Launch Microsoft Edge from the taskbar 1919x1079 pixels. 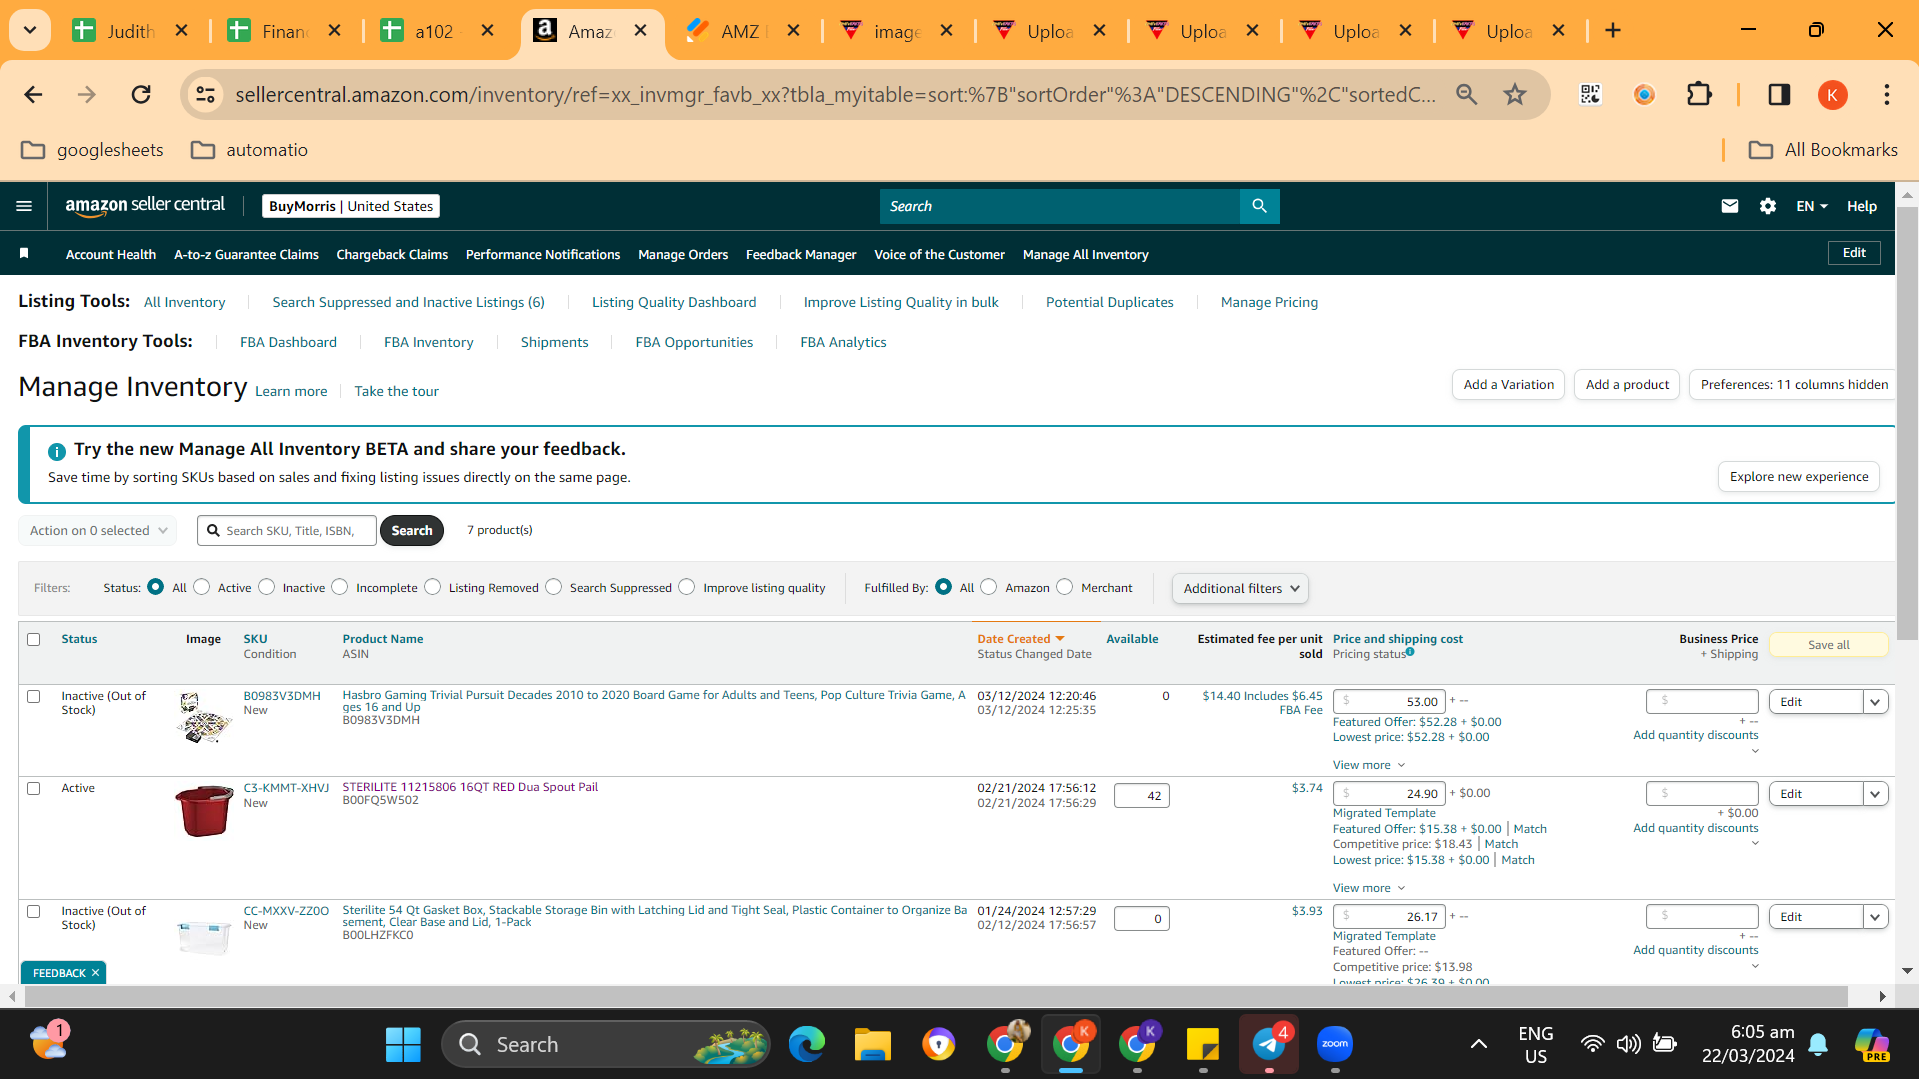pyautogui.click(x=806, y=1045)
